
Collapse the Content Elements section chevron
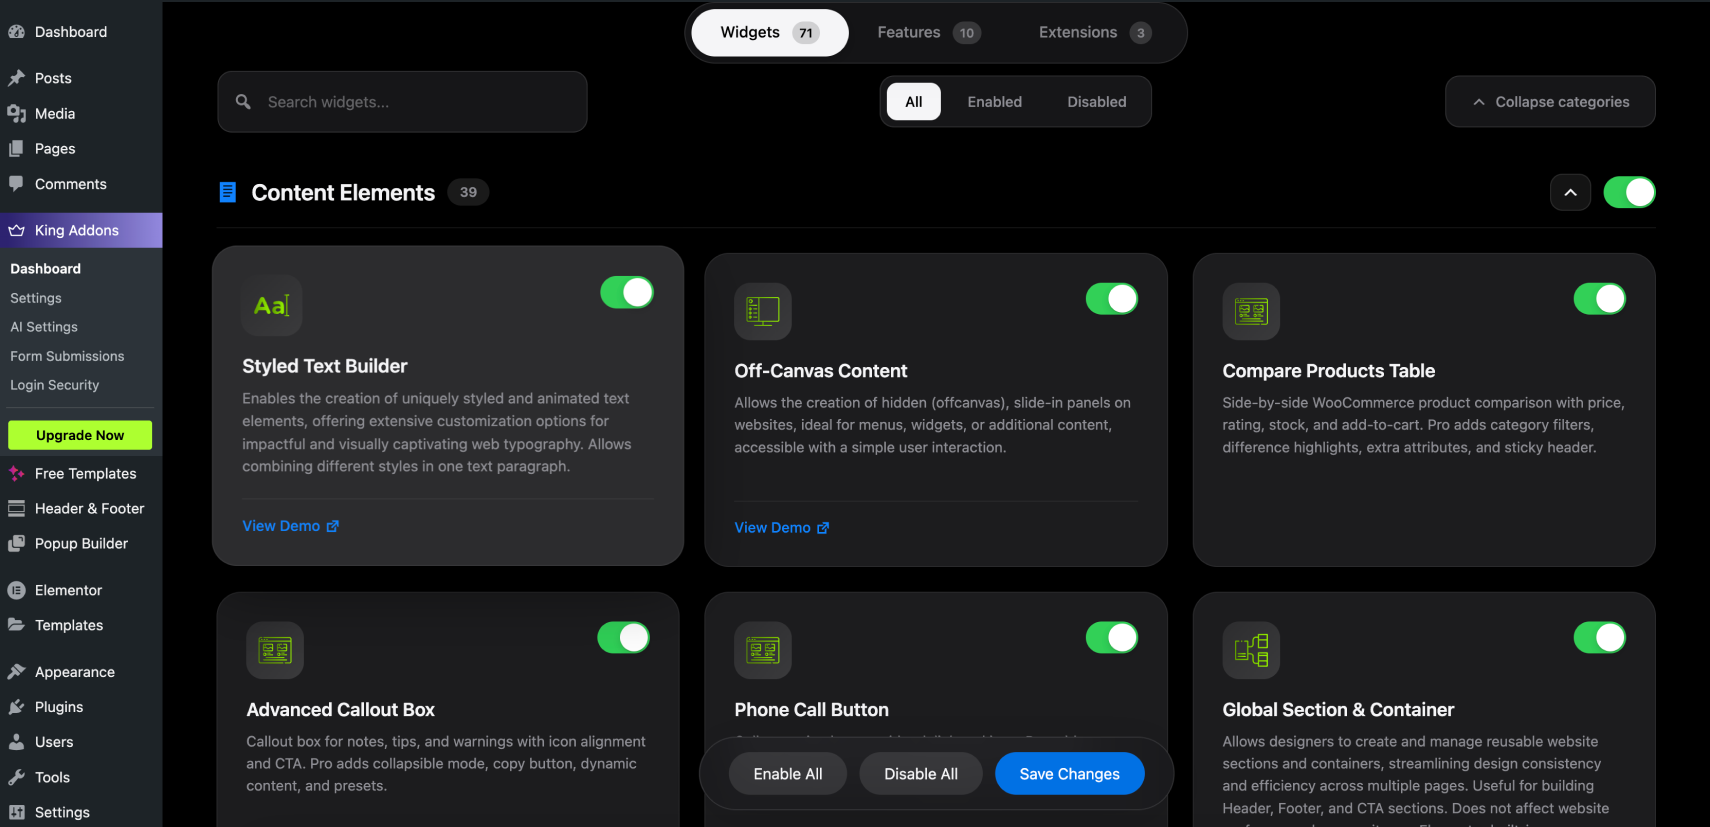pyautogui.click(x=1570, y=192)
